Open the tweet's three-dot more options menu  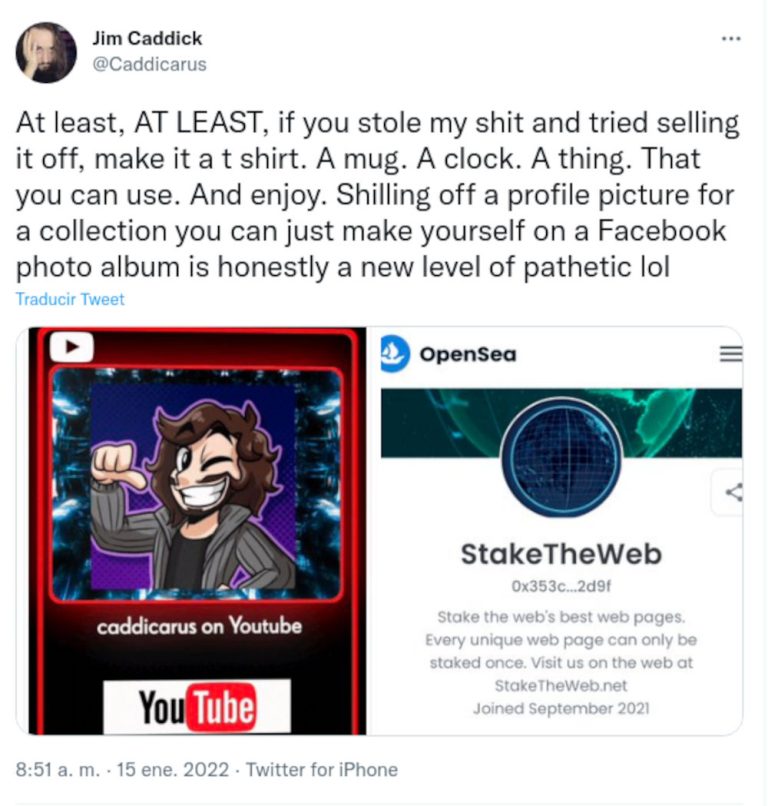730,39
